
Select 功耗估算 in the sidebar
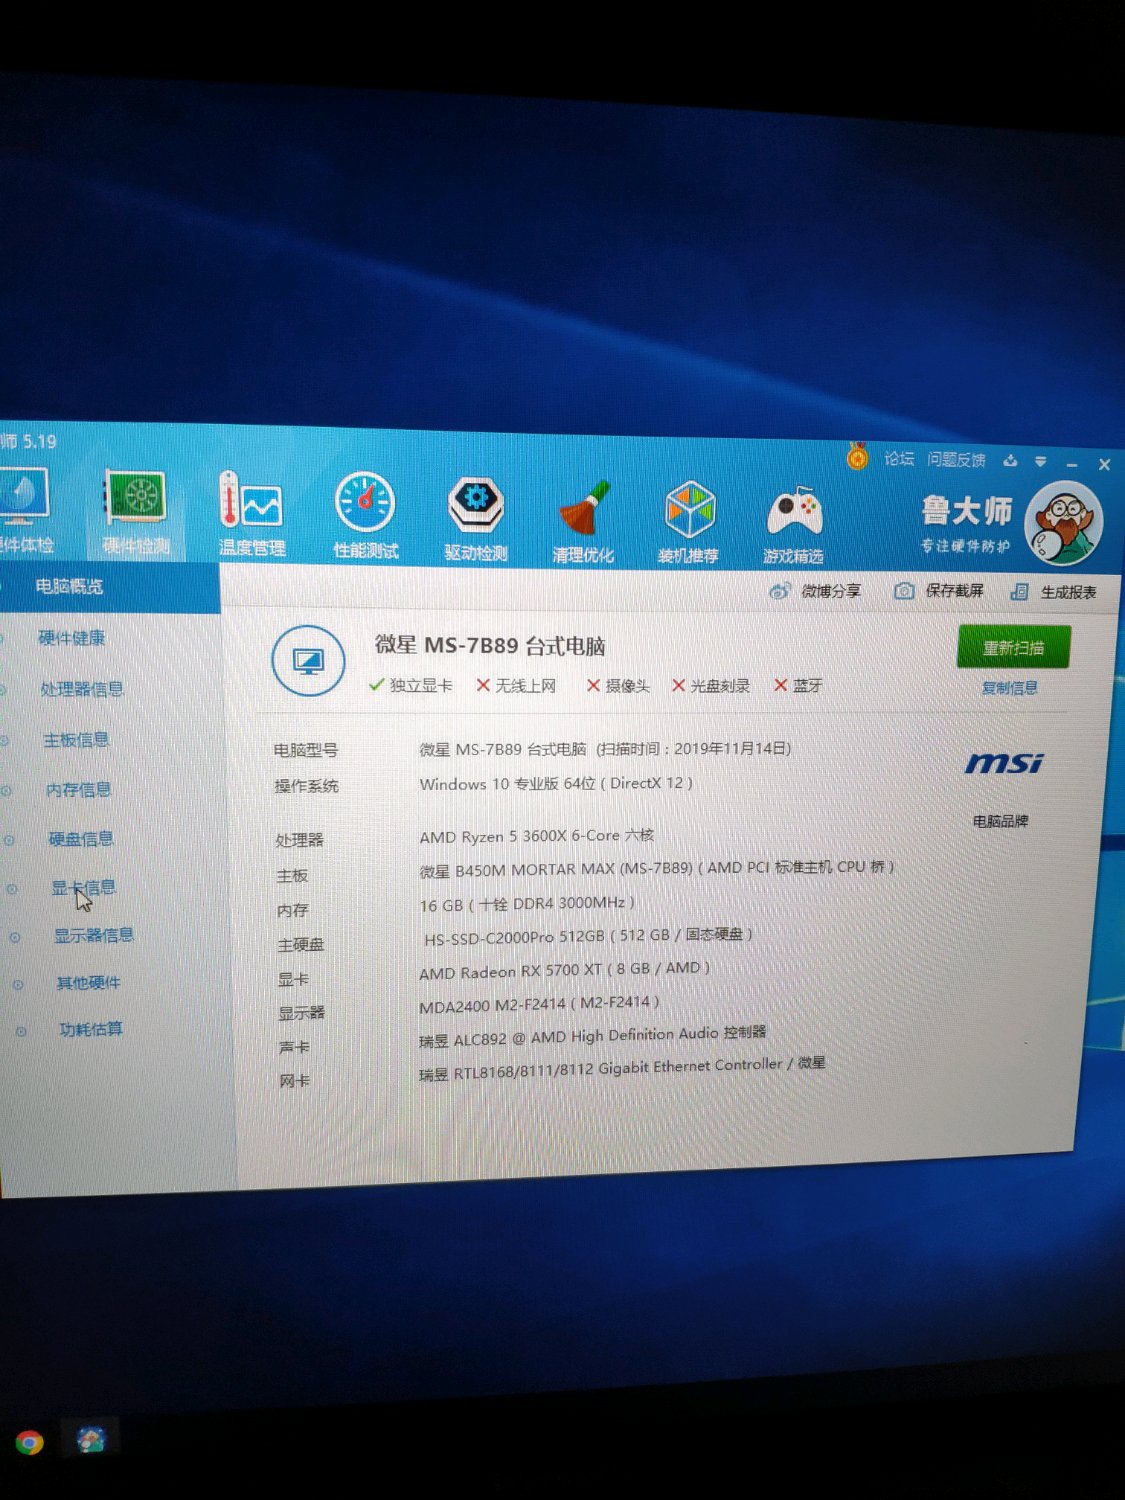click(91, 1029)
